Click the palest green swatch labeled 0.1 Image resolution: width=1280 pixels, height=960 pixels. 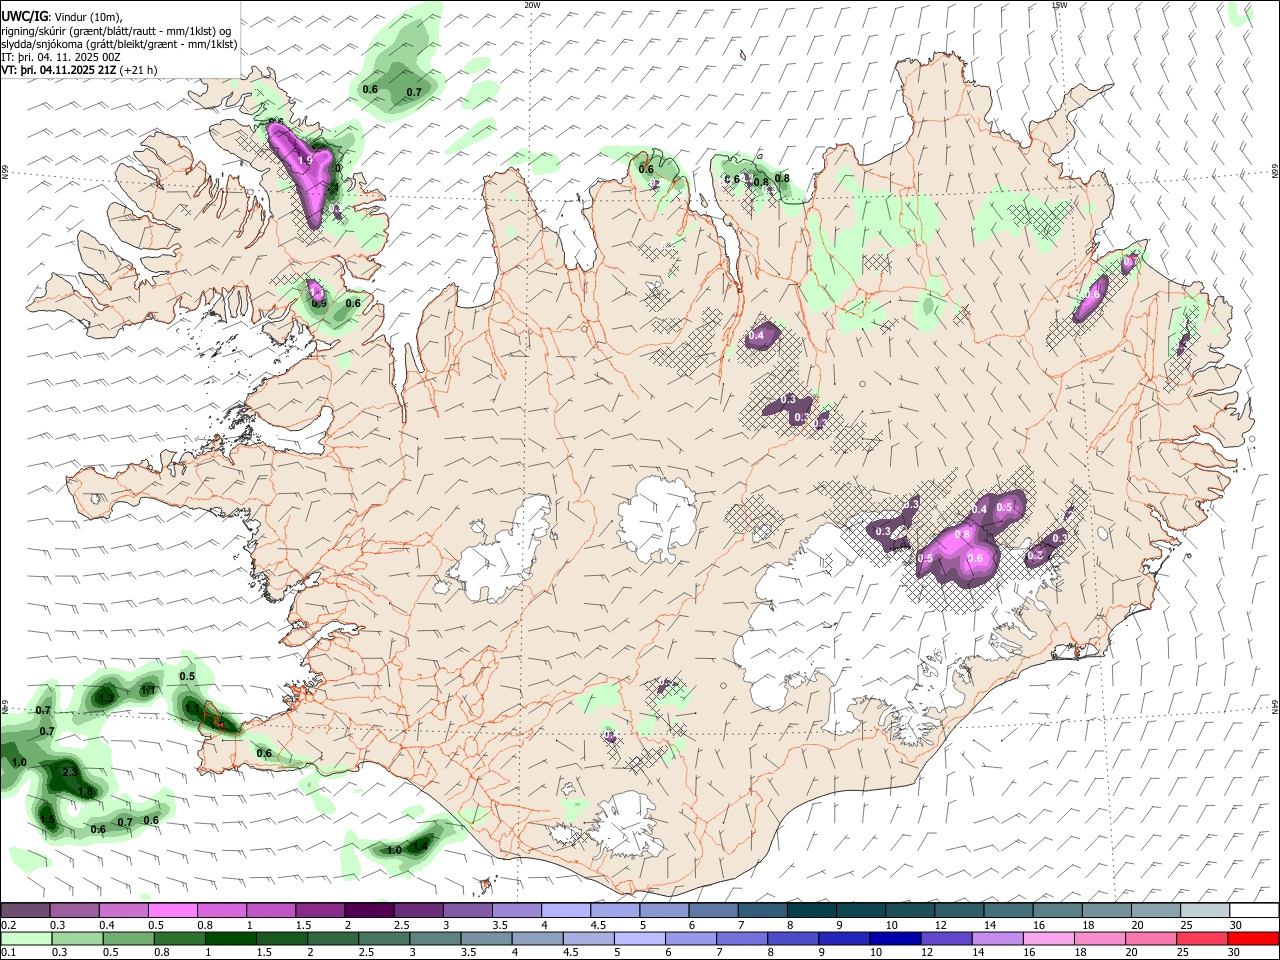pos(25,938)
